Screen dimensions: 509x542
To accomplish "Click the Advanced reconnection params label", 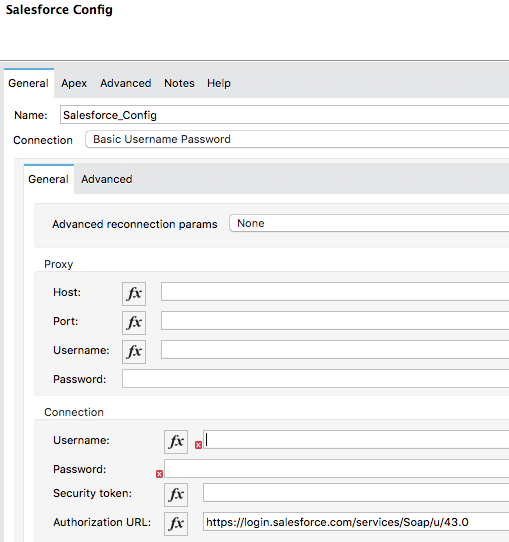I will point(135,224).
